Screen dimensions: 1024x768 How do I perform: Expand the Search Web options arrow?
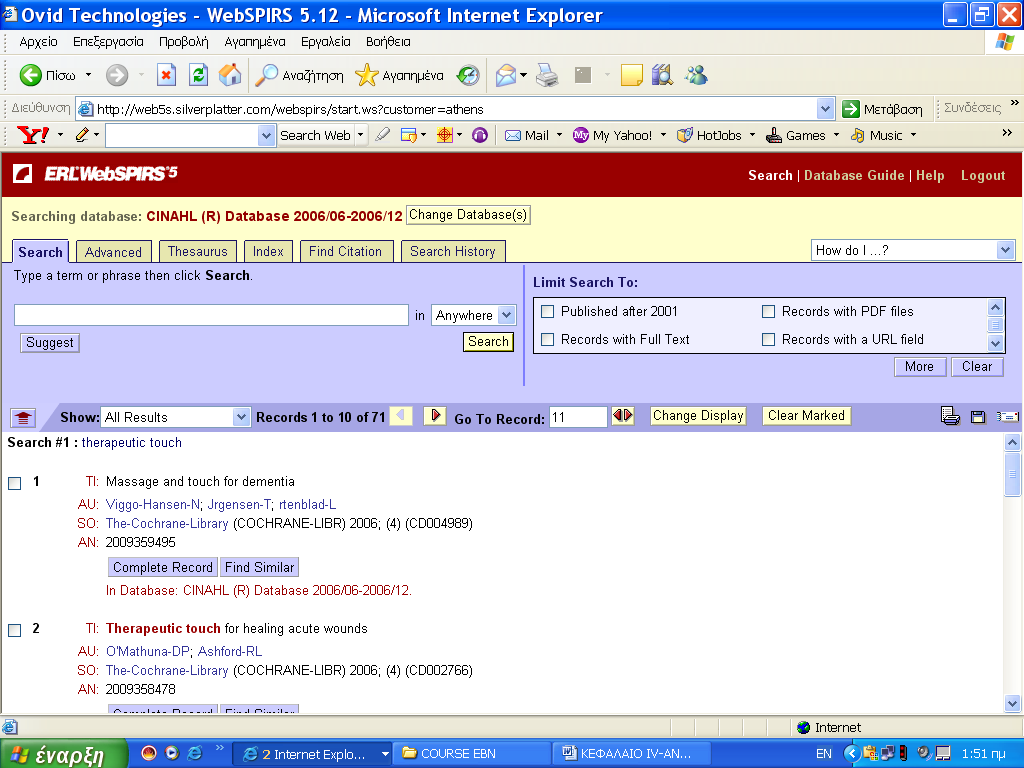(x=360, y=135)
